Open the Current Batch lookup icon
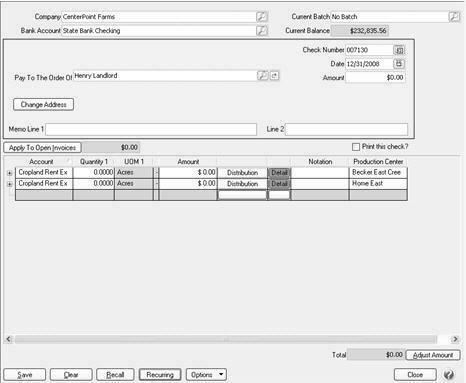The image size is (466, 383). point(454,16)
